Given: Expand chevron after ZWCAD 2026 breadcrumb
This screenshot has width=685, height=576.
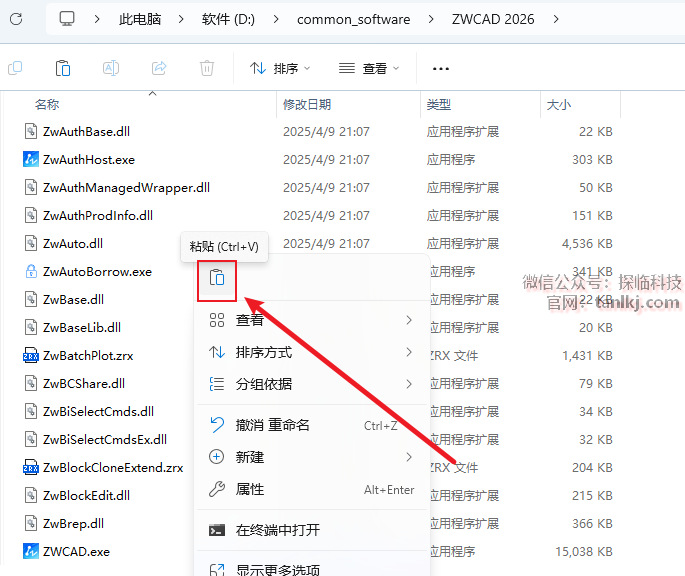Looking at the screenshot, I should coord(556,19).
